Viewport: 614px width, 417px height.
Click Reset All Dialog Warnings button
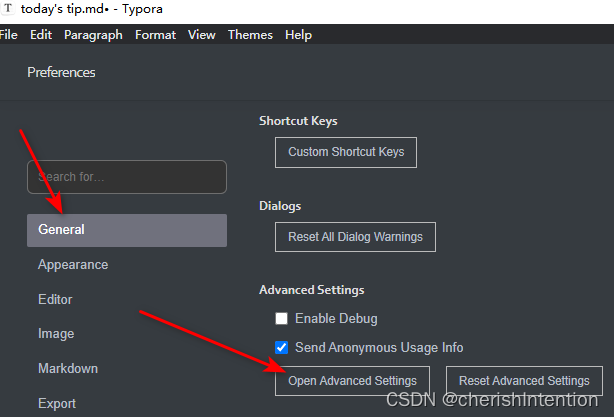coord(355,237)
